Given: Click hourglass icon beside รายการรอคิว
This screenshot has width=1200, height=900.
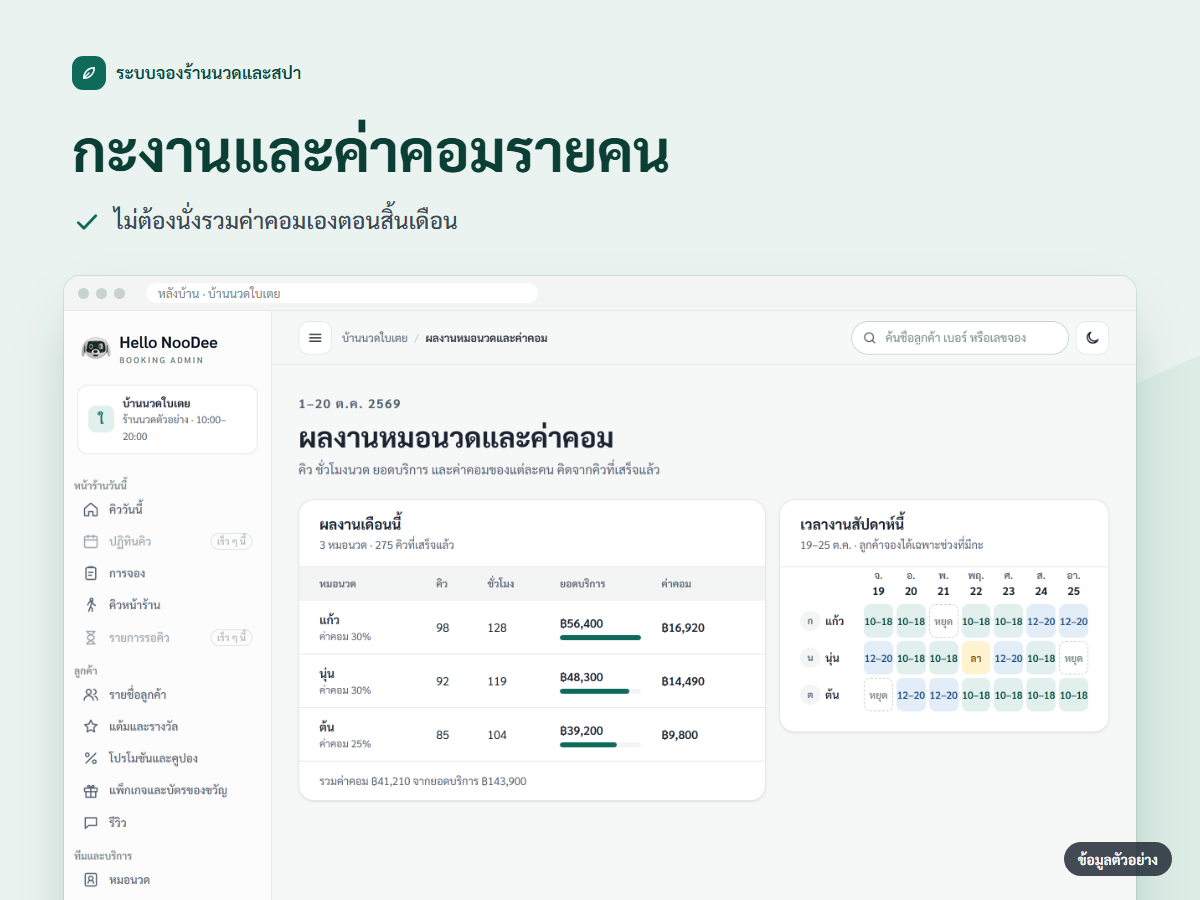Looking at the screenshot, I should (91, 637).
